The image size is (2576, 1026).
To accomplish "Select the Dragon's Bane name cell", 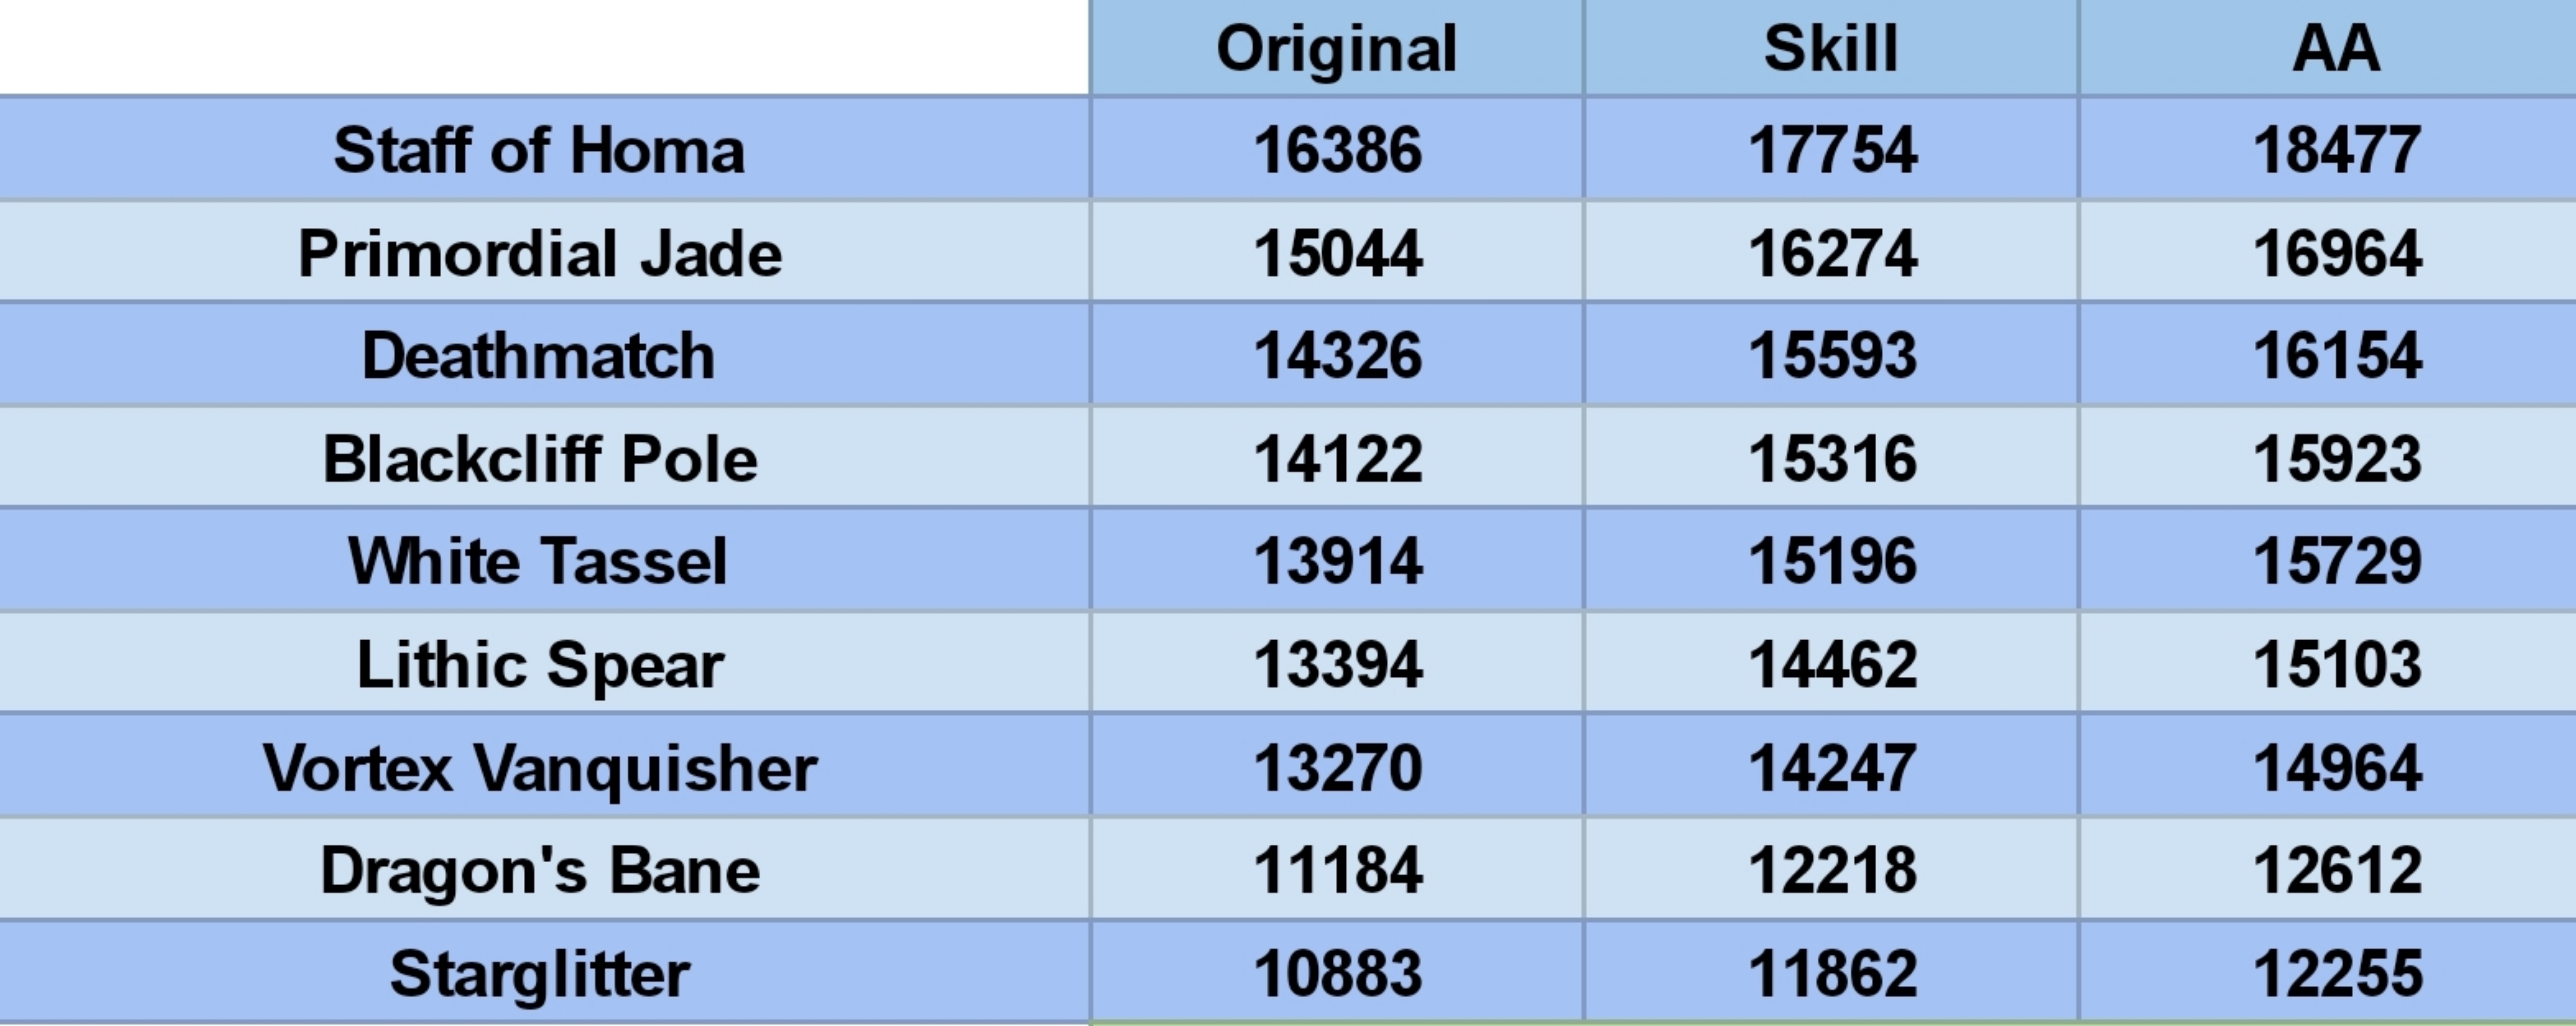I will point(540,870).
